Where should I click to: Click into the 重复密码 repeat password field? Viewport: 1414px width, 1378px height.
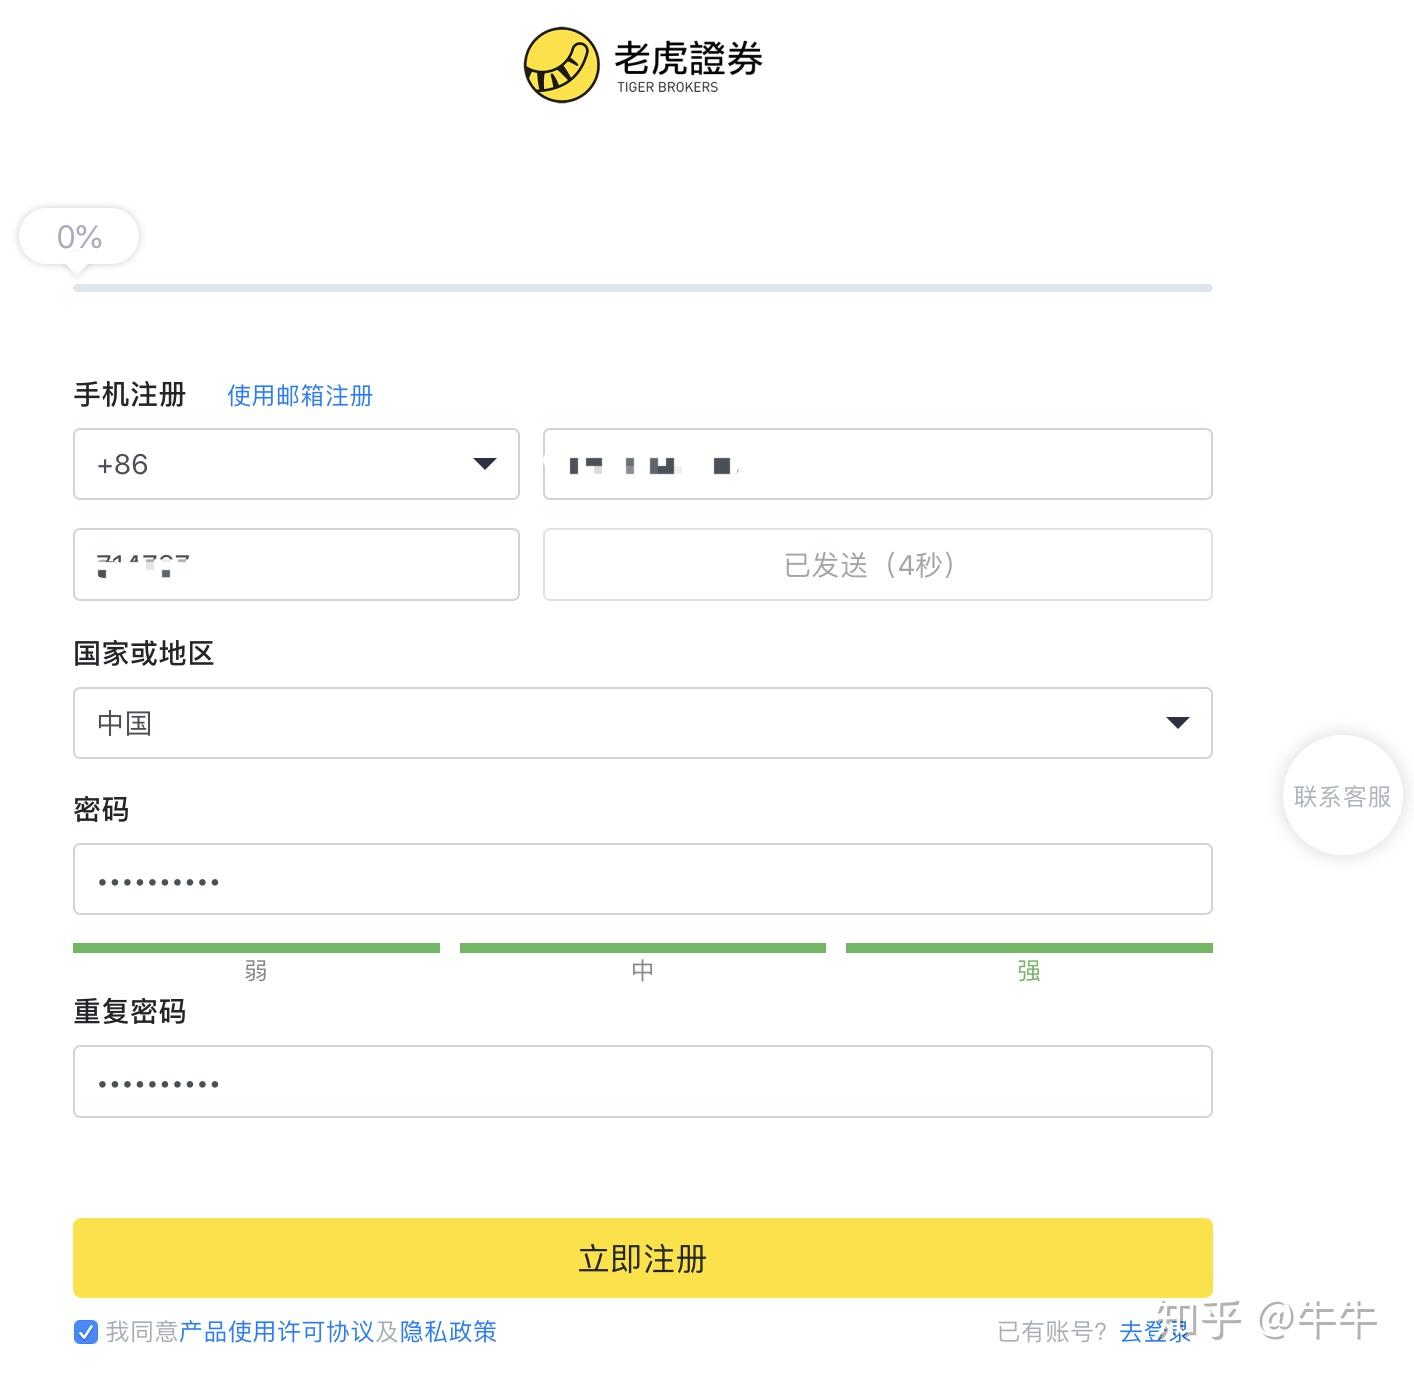tap(643, 1081)
